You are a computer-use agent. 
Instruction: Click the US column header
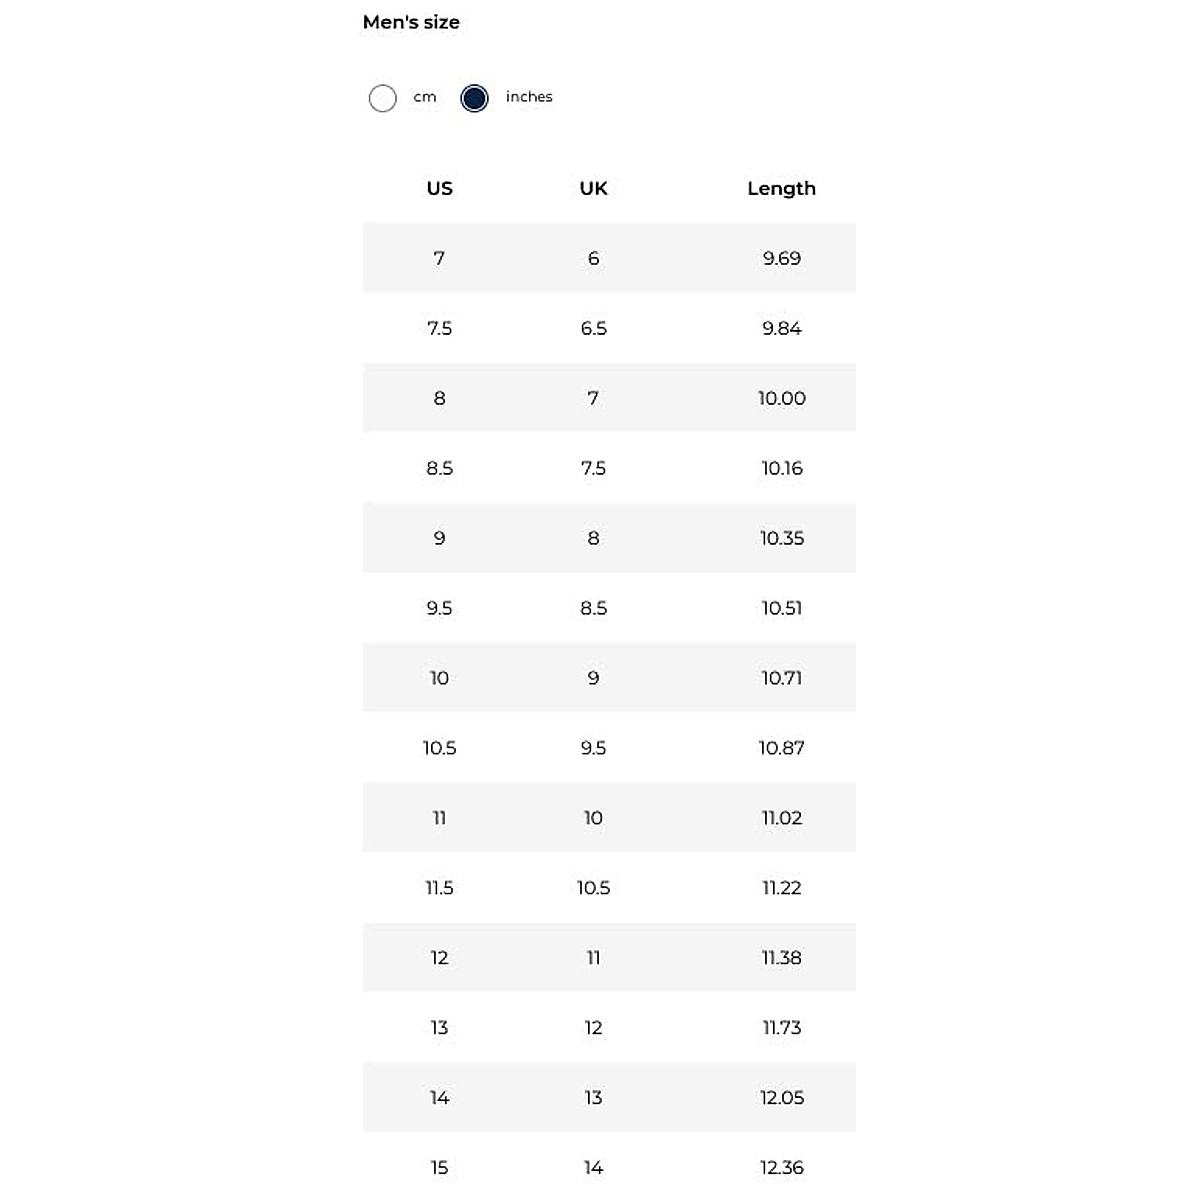click(x=439, y=188)
